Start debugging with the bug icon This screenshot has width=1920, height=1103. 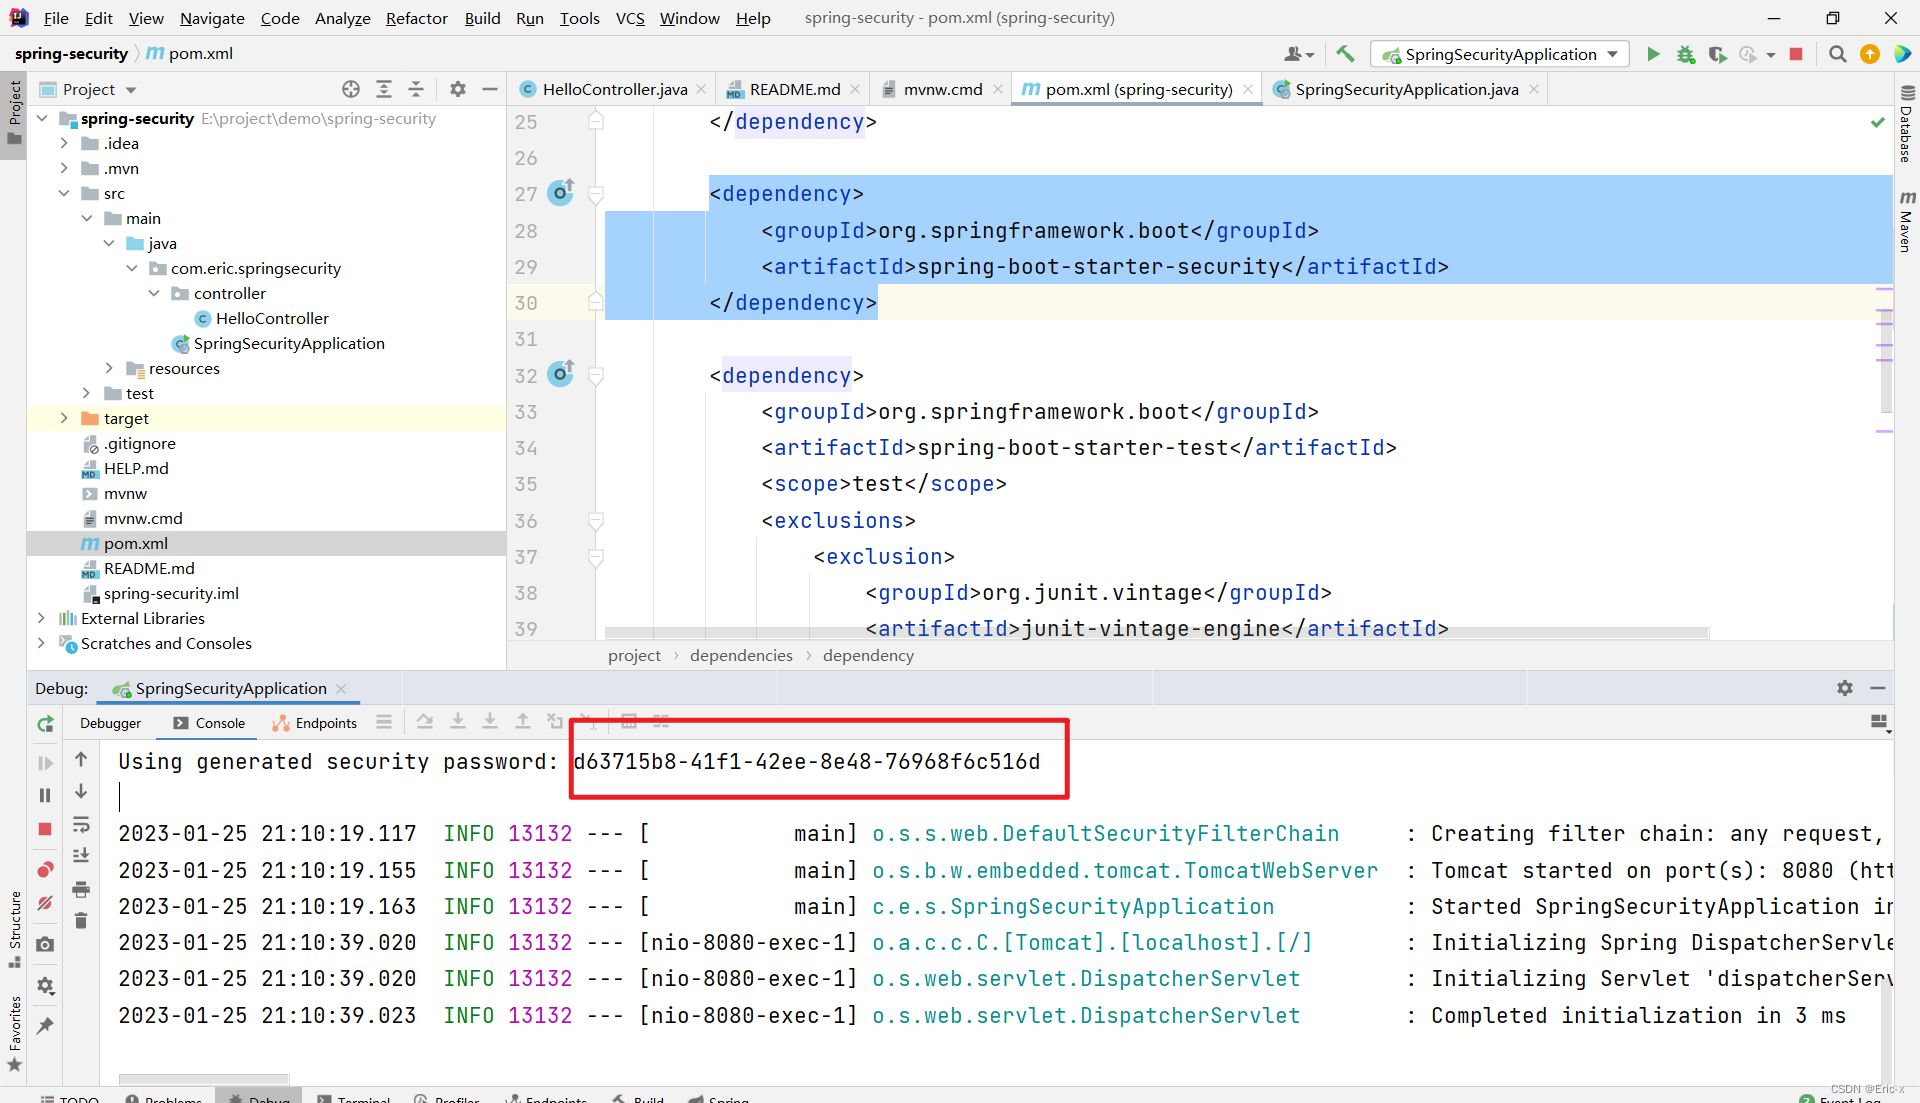click(1686, 54)
